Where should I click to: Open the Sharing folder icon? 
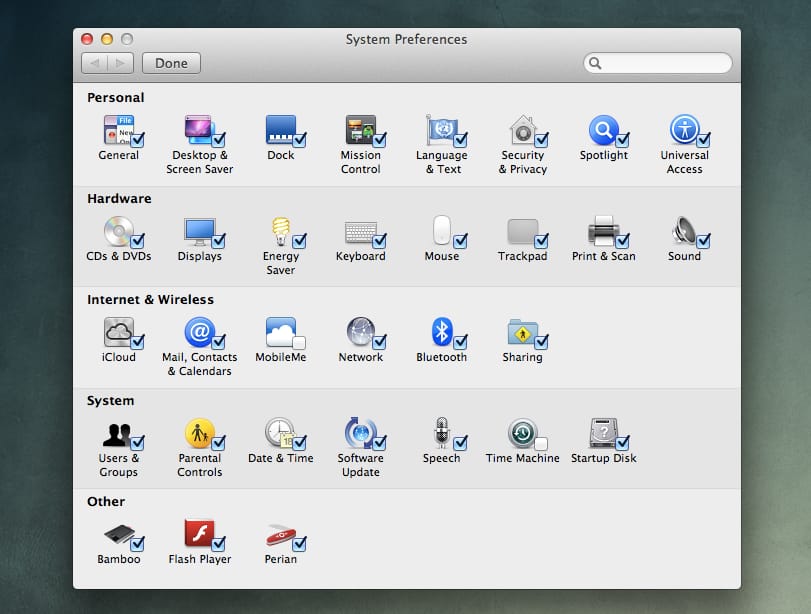tap(522, 332)
